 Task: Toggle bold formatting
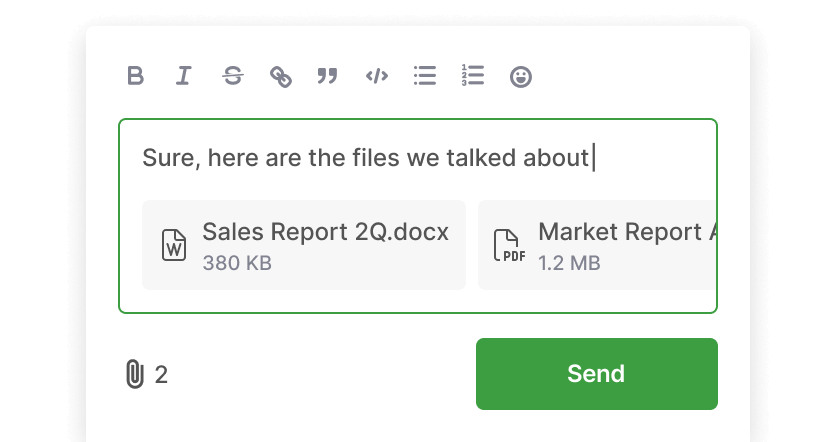[136, 76]
